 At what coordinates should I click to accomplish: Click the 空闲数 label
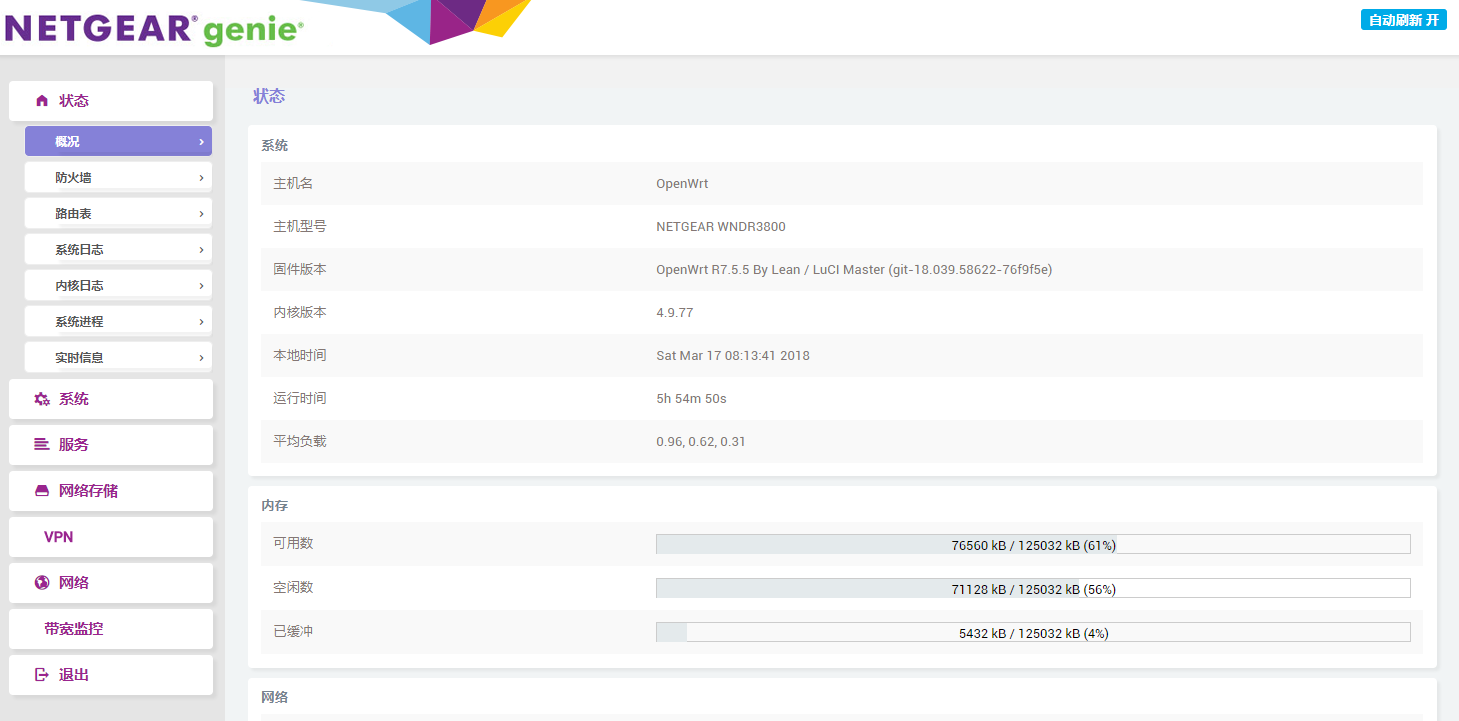(293, 588)
